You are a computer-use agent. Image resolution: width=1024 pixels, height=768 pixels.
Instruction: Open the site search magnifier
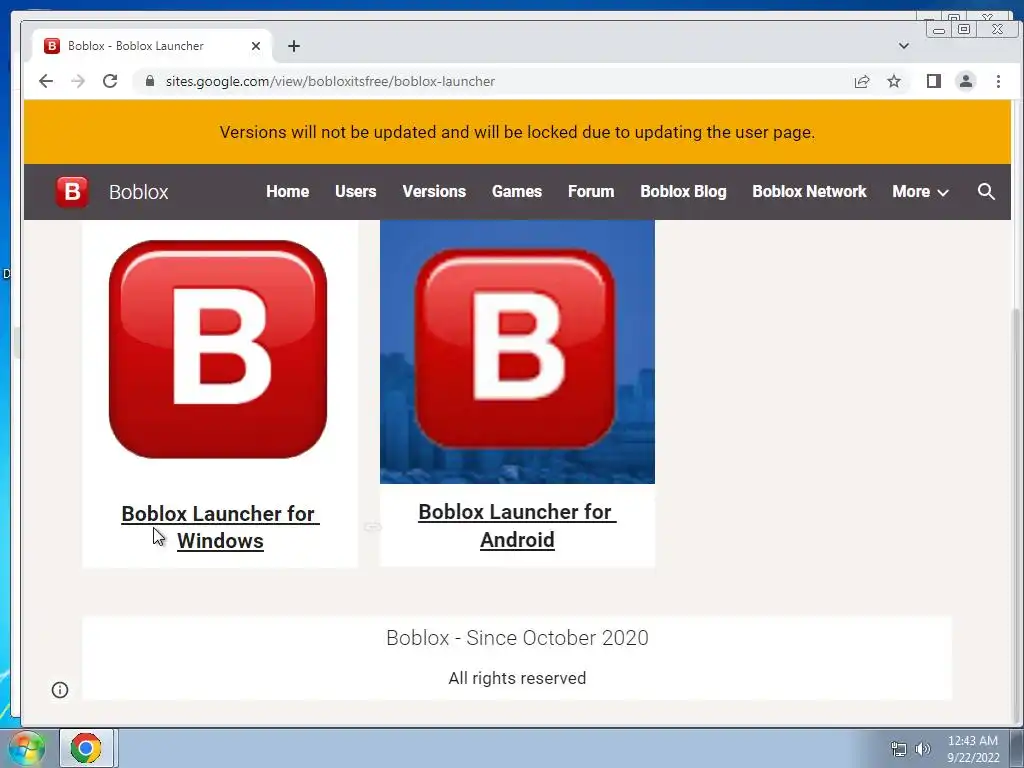pyautogui.click(x=986, y=191)
